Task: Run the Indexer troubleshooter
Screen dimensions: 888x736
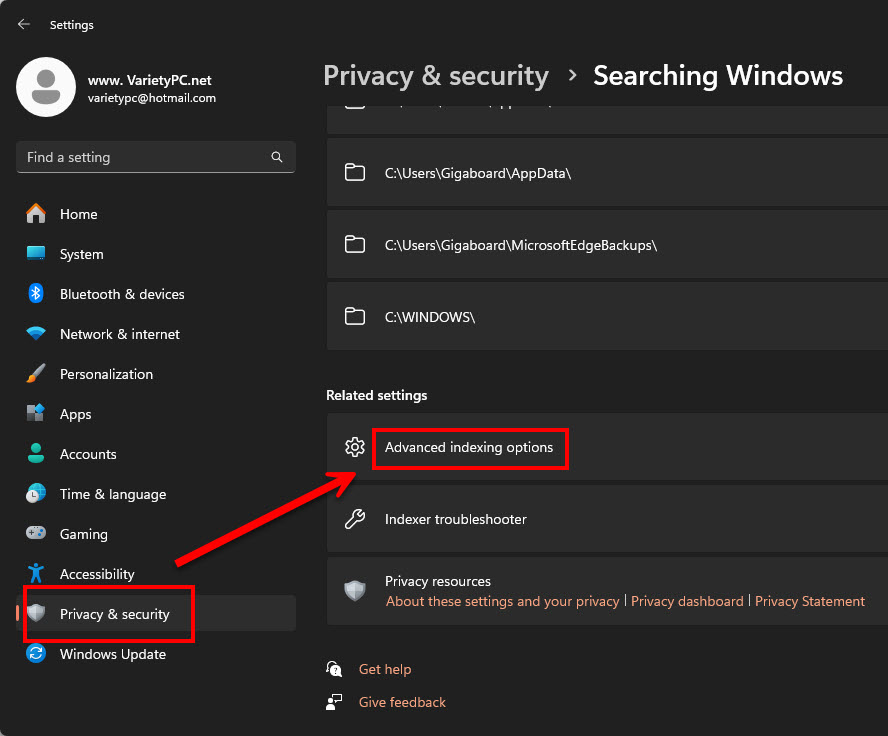Action: coord(607,519)
